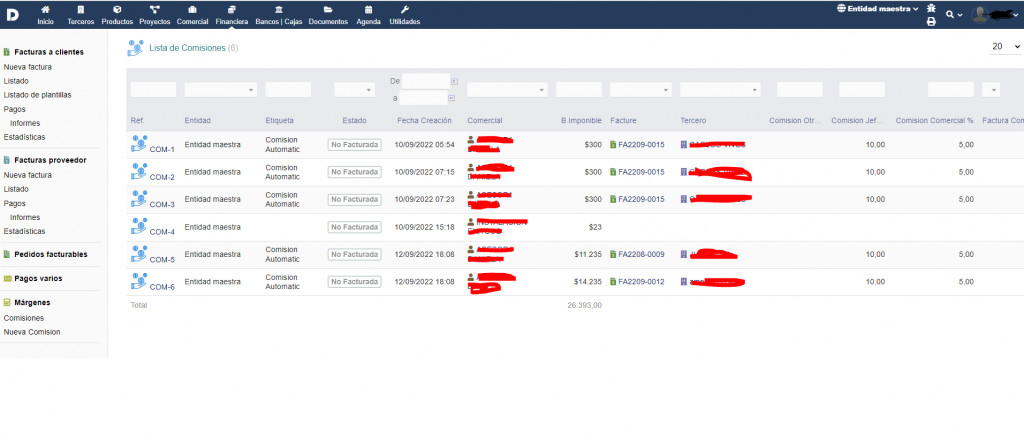Click the third-party building icon in the COM-6 row
Viewport: 1024px width, 440px height.
(x=684, y=282)
